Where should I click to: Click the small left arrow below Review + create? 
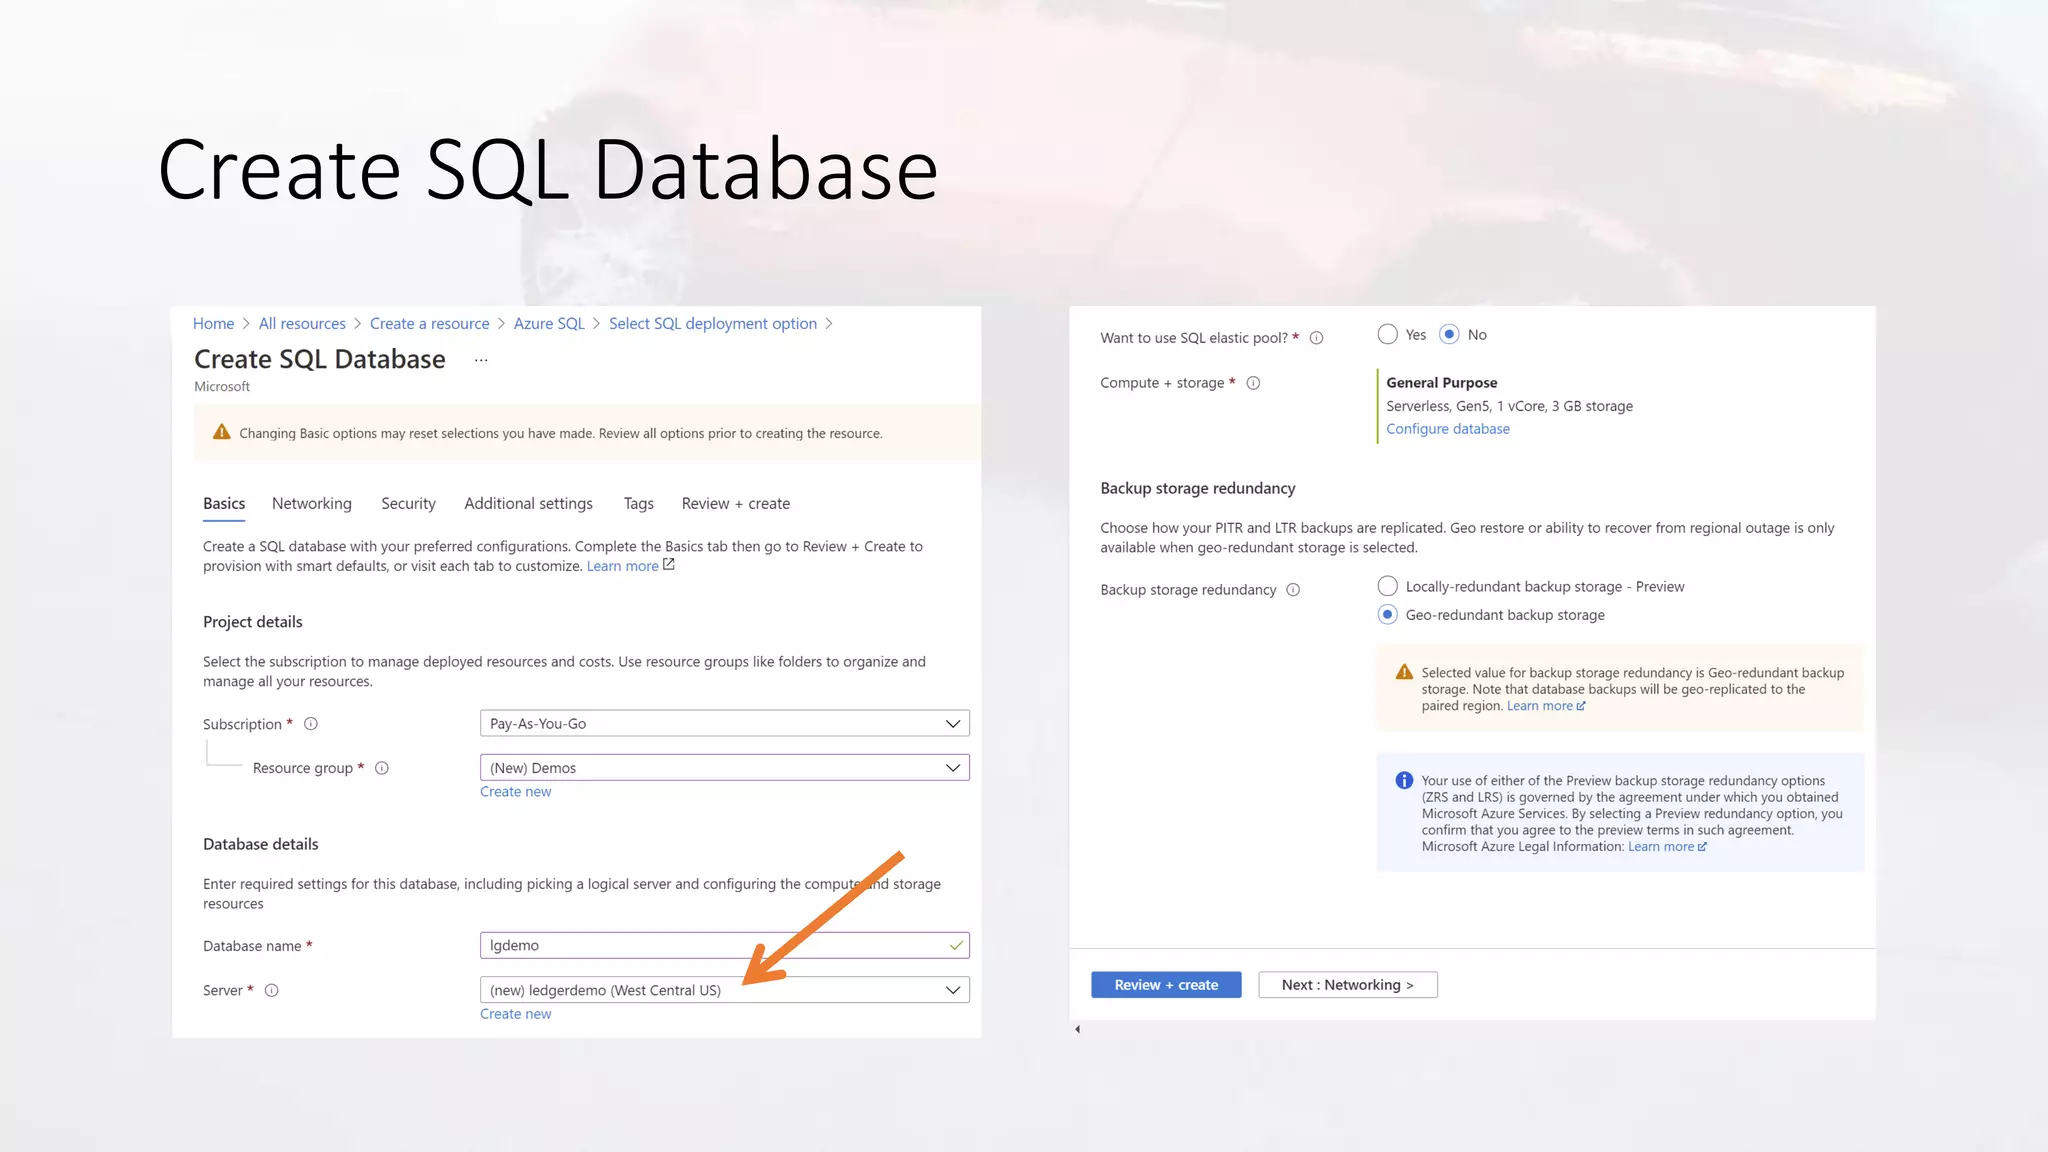point(1077,1029)
